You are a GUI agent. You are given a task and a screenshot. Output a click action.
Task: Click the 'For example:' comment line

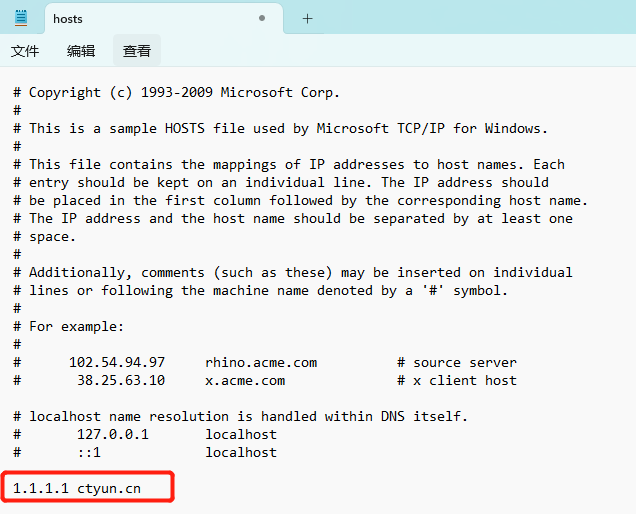coord(77,326)
